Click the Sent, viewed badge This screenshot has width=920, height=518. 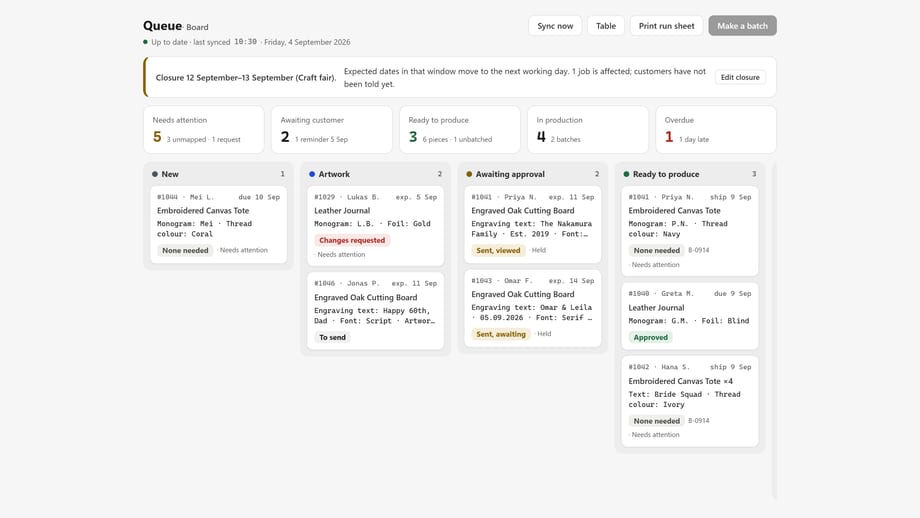(x=498, y=250)
